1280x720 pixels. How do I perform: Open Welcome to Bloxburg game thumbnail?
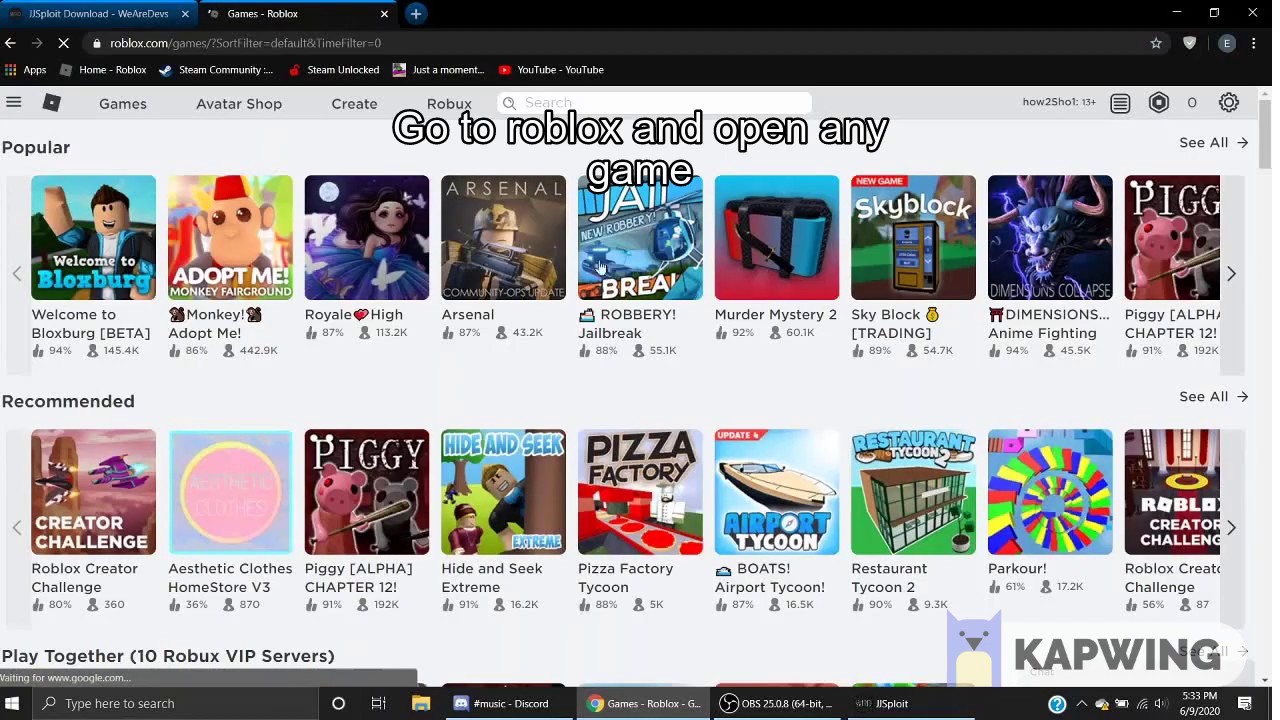(x=93, y=237)
